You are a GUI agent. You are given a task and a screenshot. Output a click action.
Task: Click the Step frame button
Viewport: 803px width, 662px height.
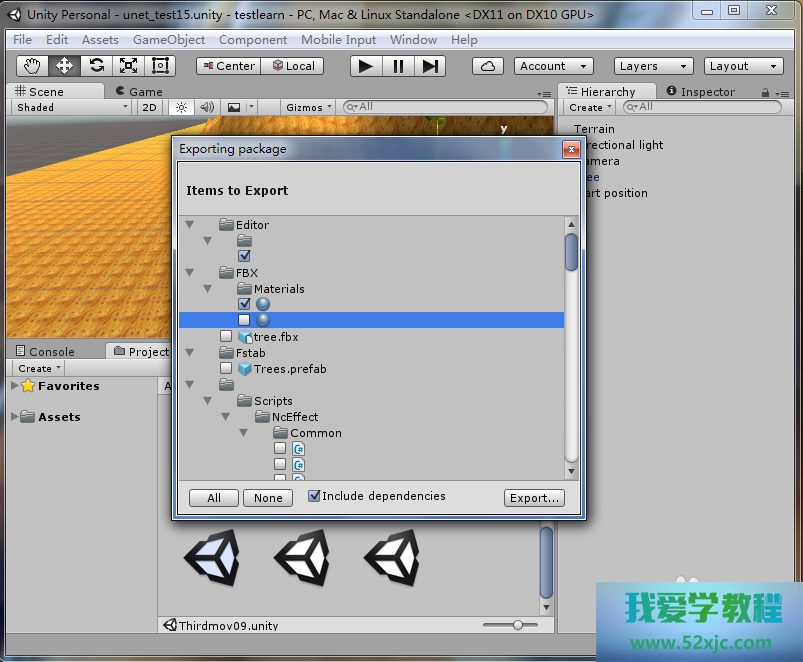(x=430, y=66)
